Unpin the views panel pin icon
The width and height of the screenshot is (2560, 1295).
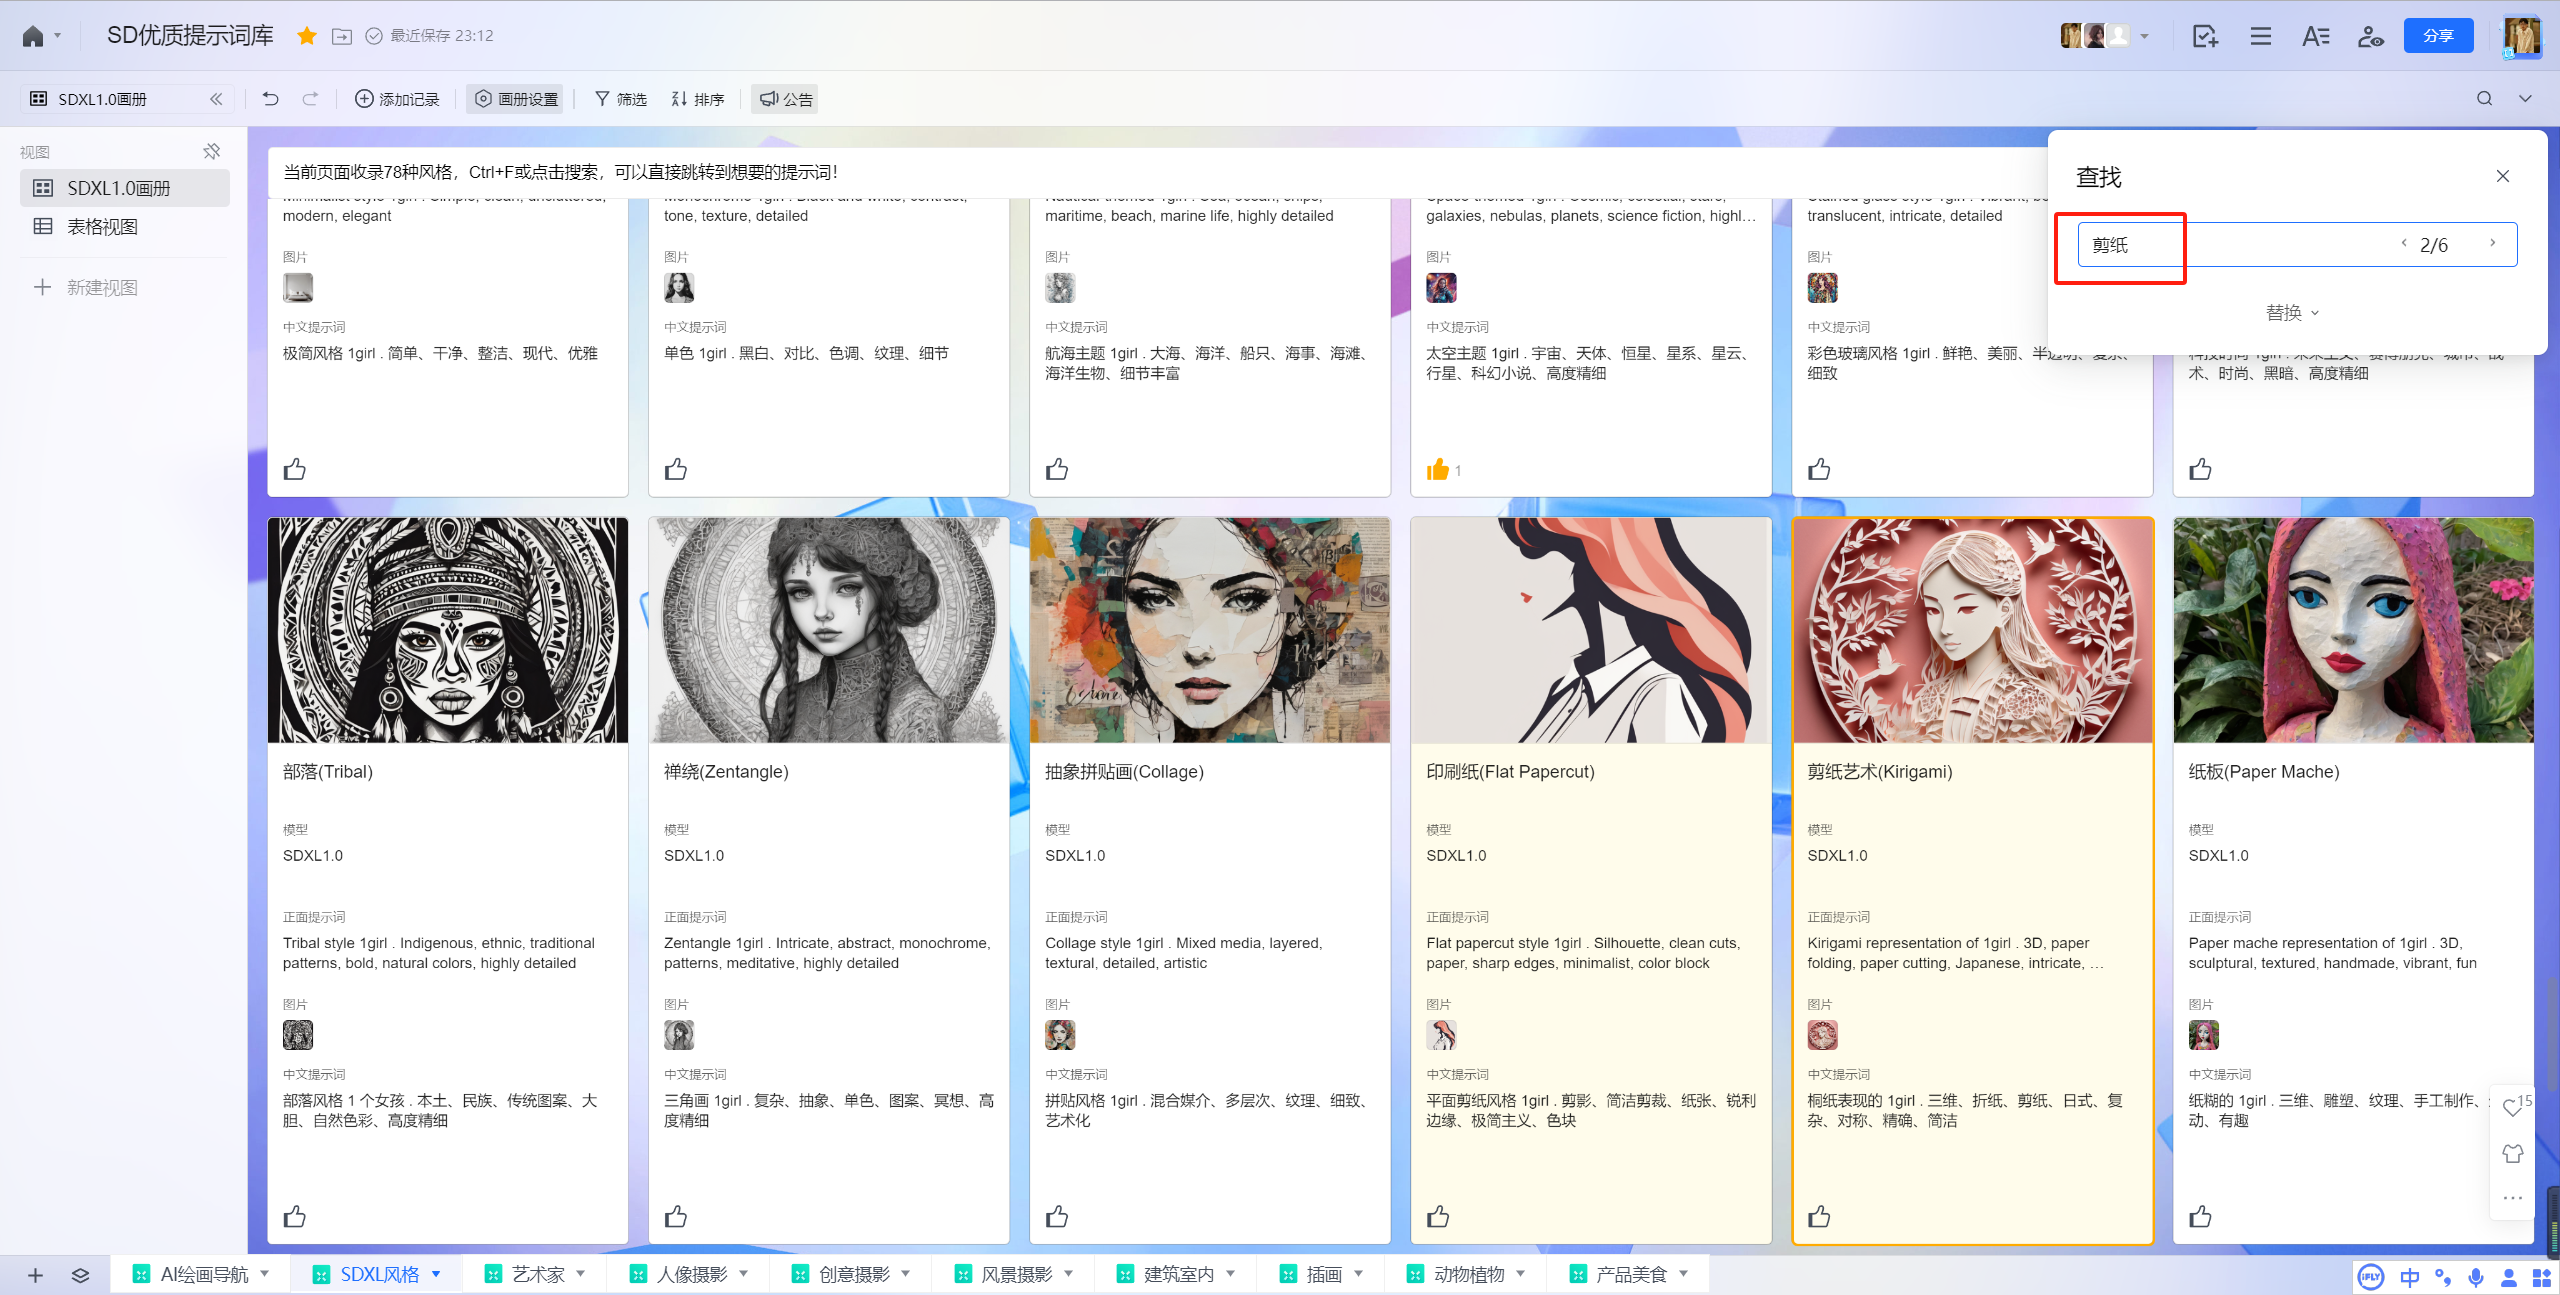(212, 152)
